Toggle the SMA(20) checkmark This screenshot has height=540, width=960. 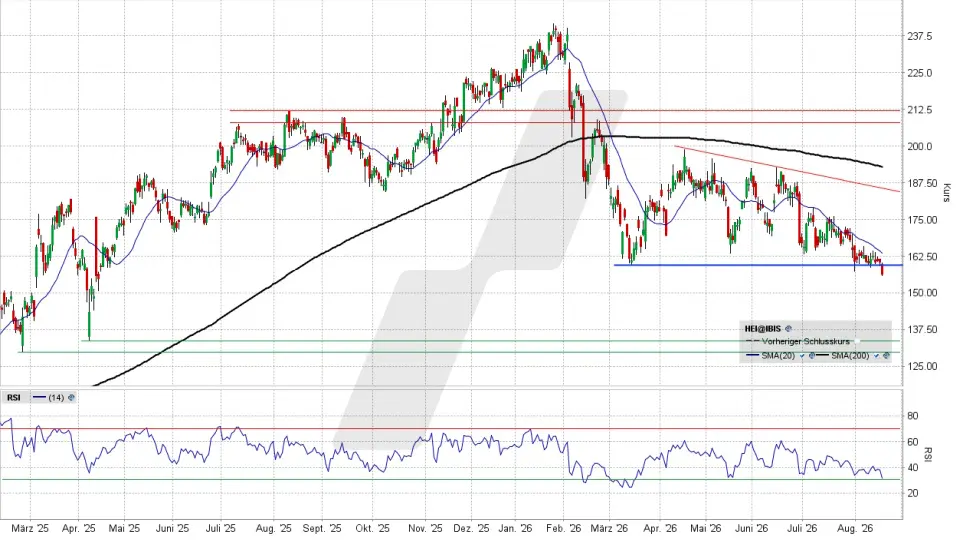(802, 355)
